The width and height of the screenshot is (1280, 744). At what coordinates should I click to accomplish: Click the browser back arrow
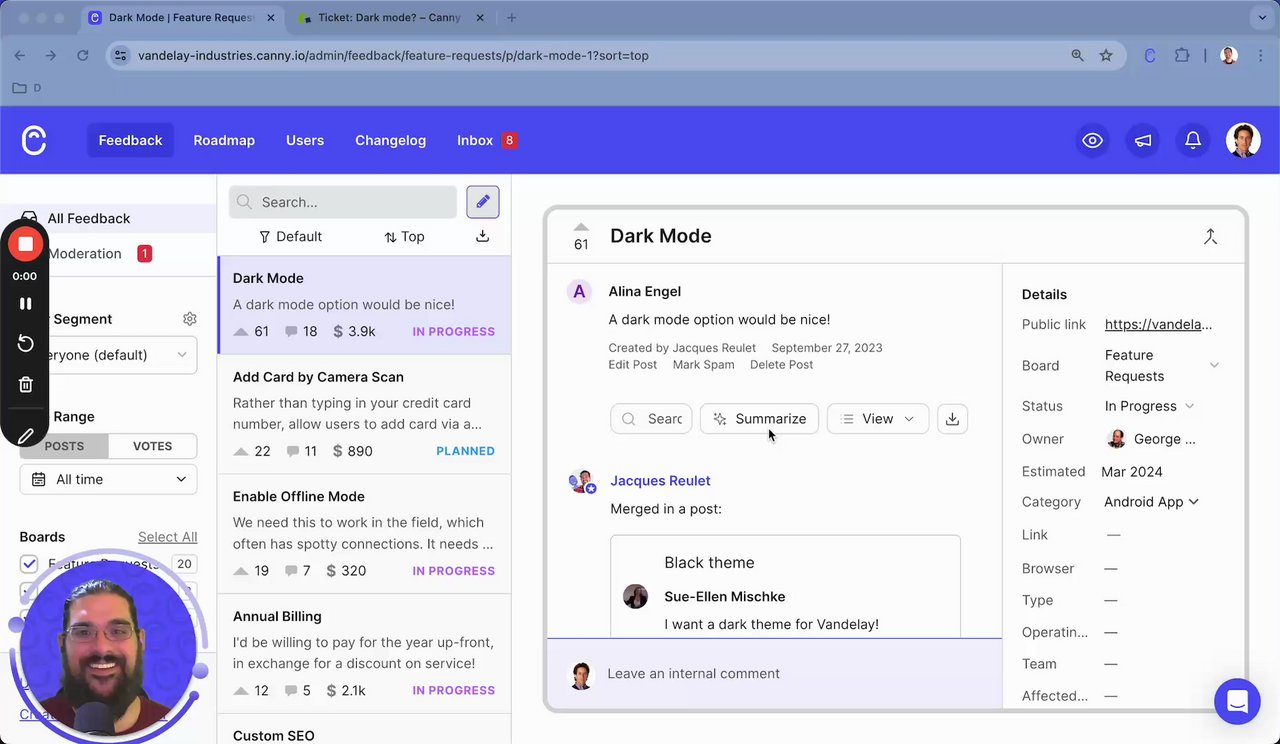coord(20,55)
